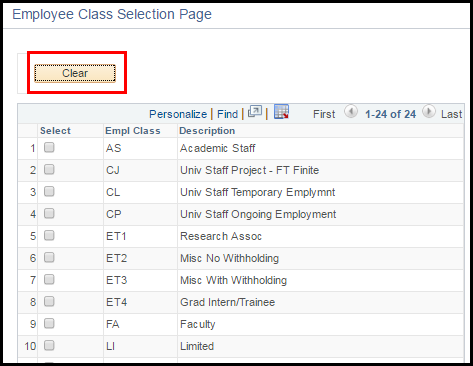Tick the CL Temporary Emplymnt checkbox
This screenshot has width=473, height=366.
[49, 191]
